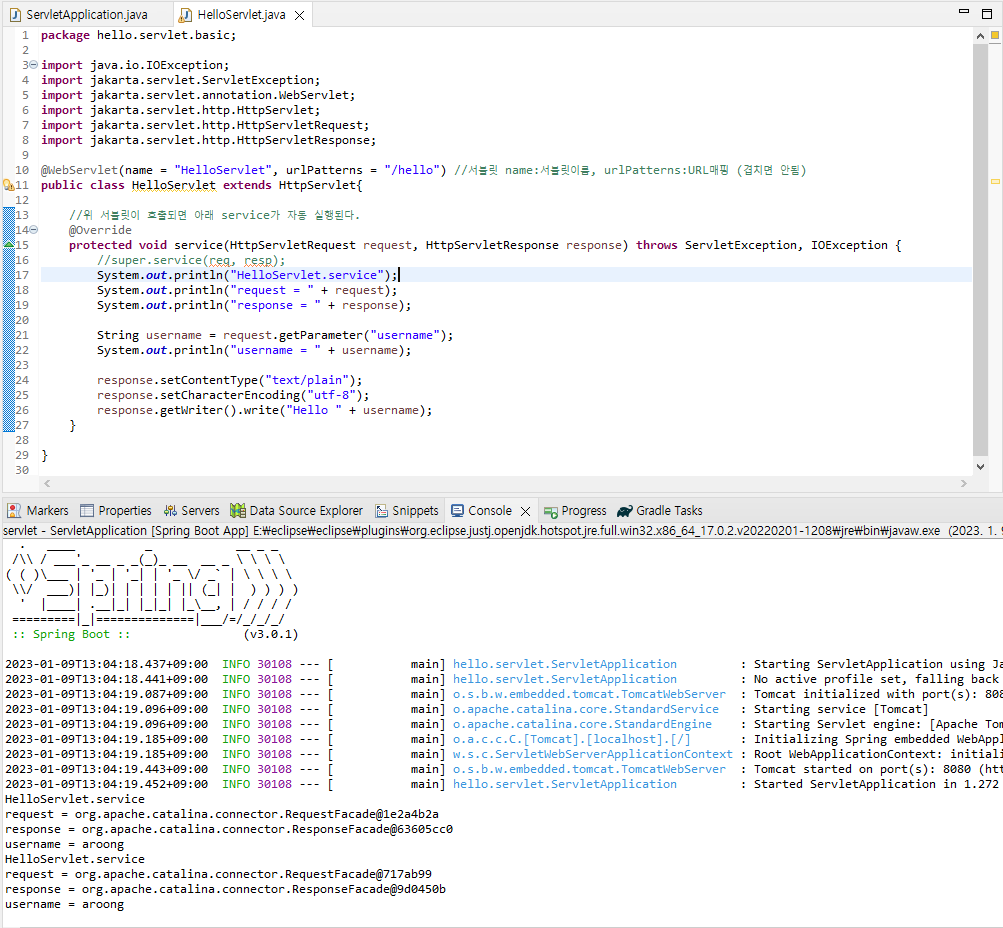Open the Servers view tab
Screen dimensions: 1003x928
pos(191,510)
